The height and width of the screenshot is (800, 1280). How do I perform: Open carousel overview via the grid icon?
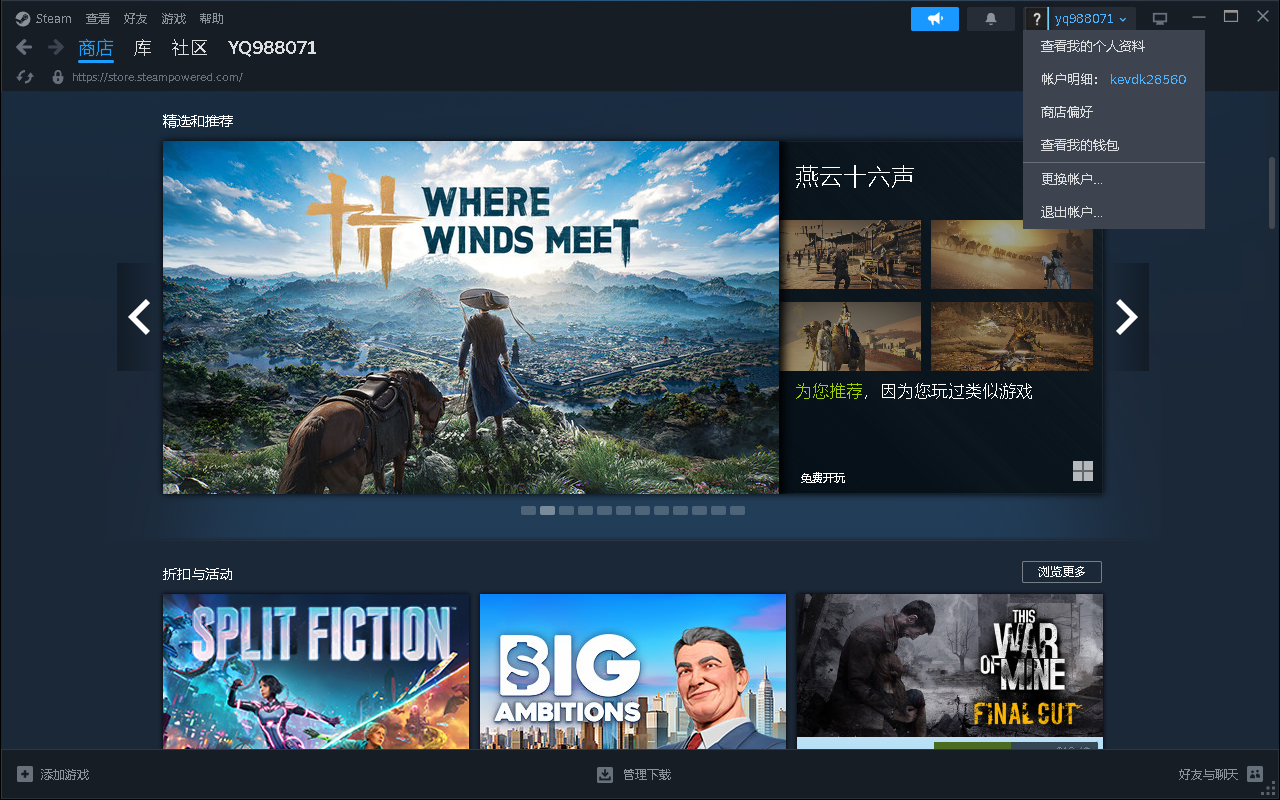point(1082,471)
